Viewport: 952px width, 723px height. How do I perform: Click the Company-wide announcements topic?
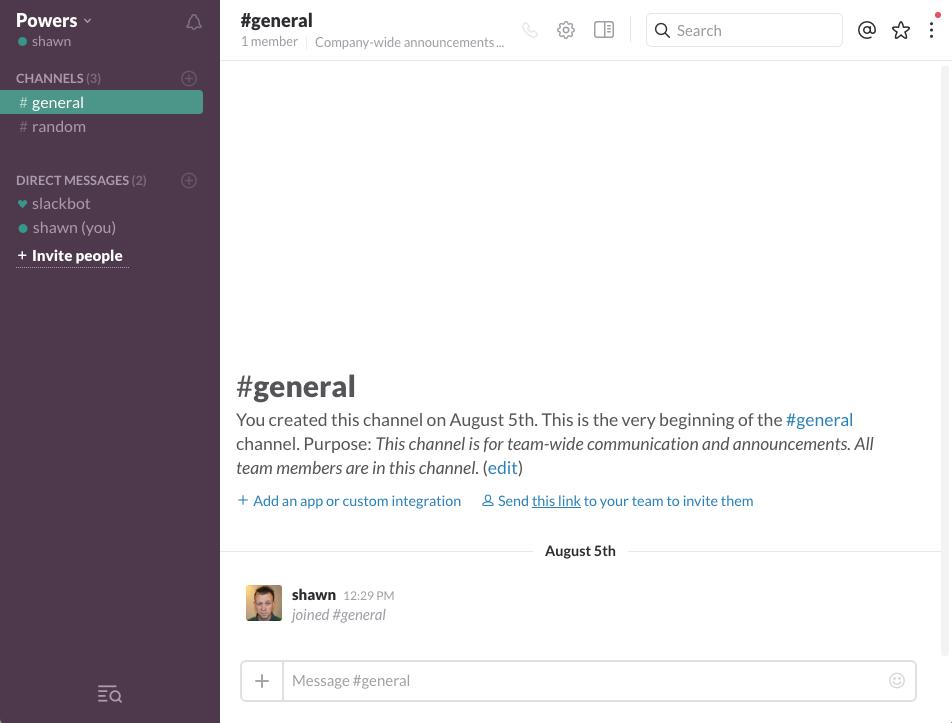tap(409, 42)
